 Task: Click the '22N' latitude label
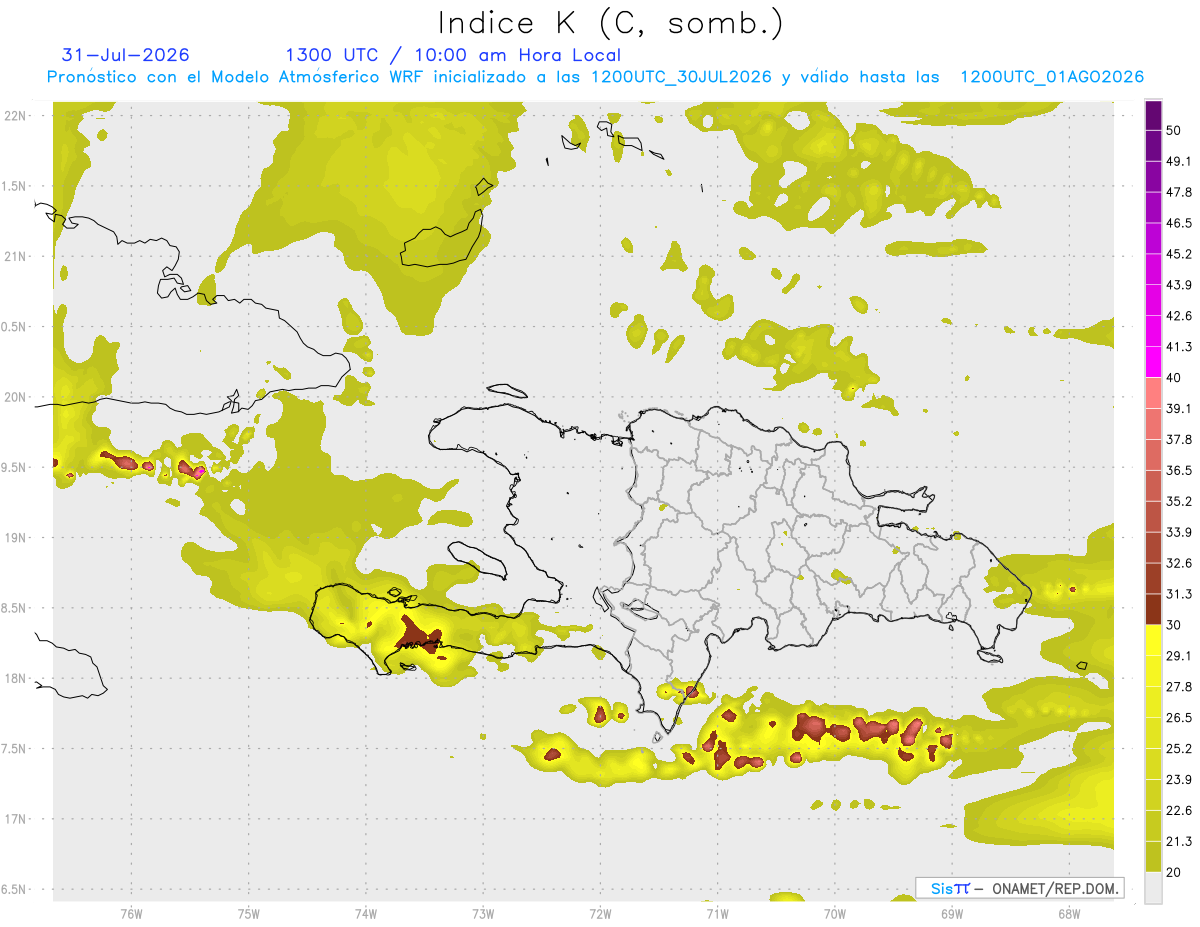pos(16,116)
